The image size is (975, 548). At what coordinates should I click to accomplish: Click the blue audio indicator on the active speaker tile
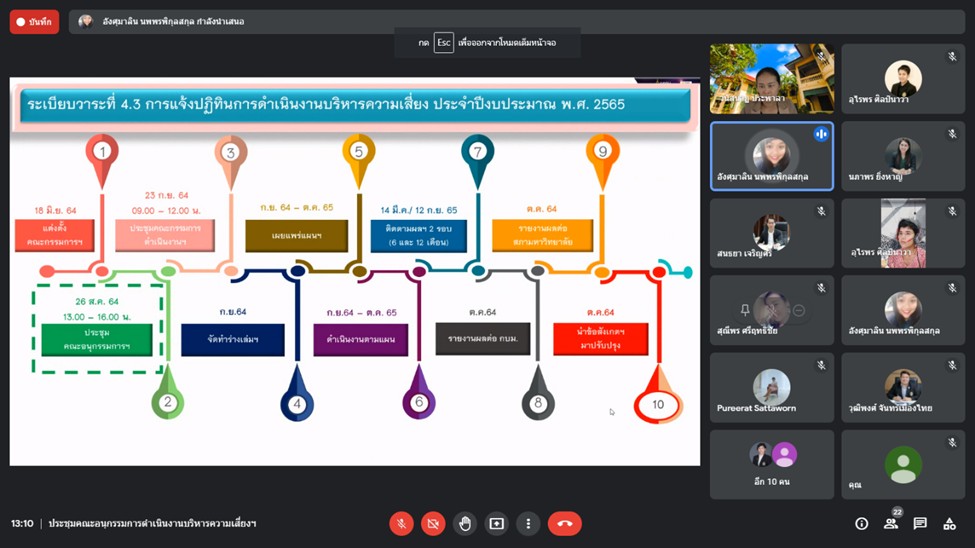821,134
